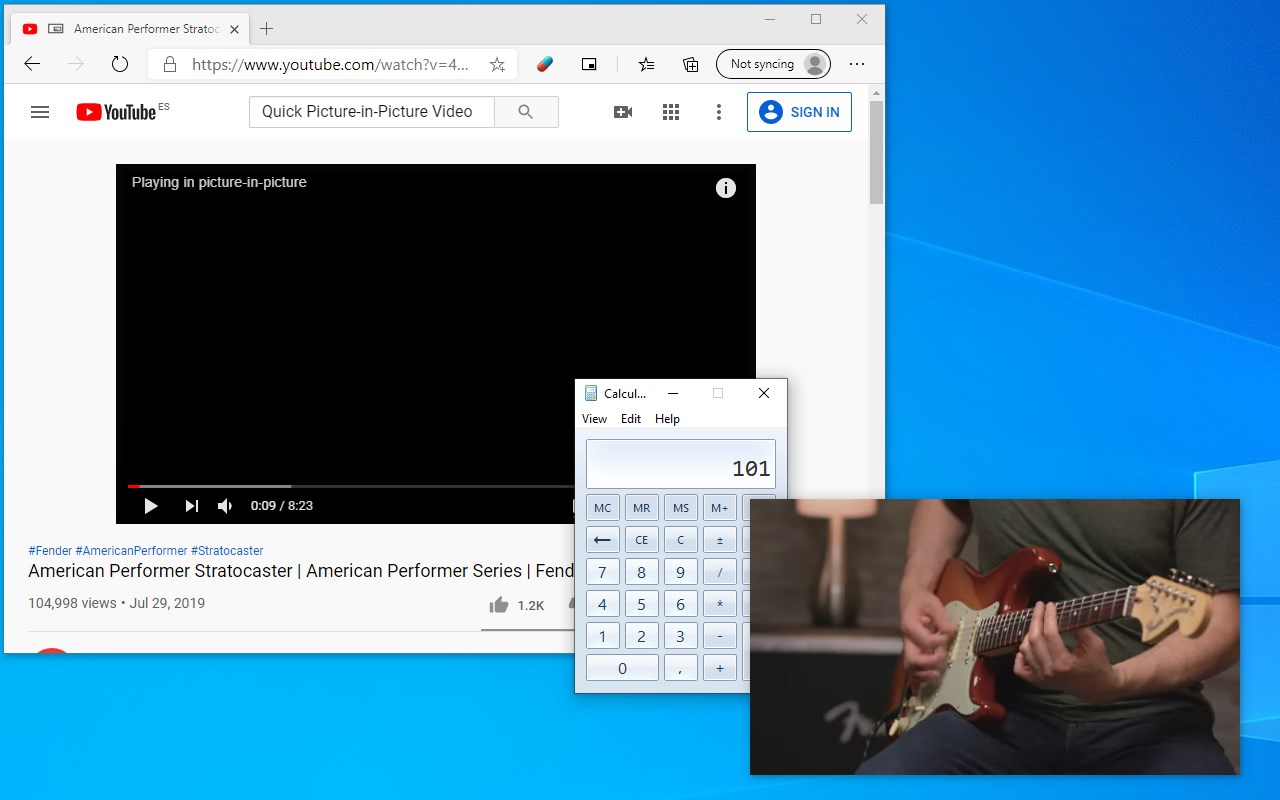This screenshot has height=800, width=1280.
Task: Click the SIGN IN button
Action: click(x=799, y=112)
